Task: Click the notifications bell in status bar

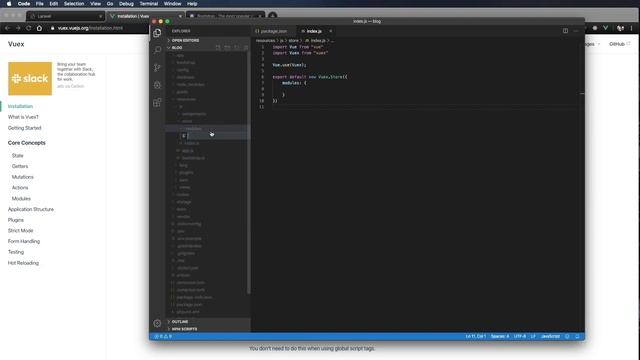Action: point(577,337)
